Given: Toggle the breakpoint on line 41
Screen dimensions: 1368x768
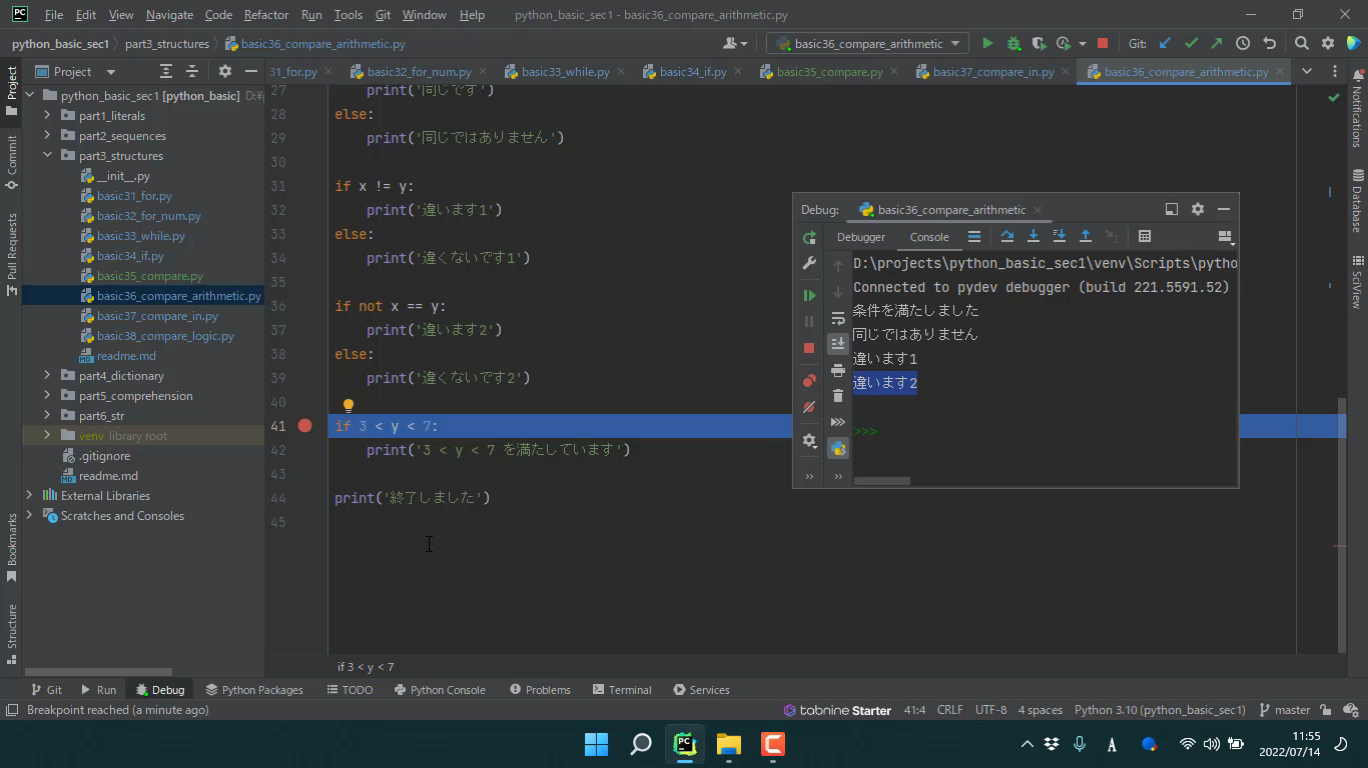Looking at the screenshot, I should [x=305, y=426].
